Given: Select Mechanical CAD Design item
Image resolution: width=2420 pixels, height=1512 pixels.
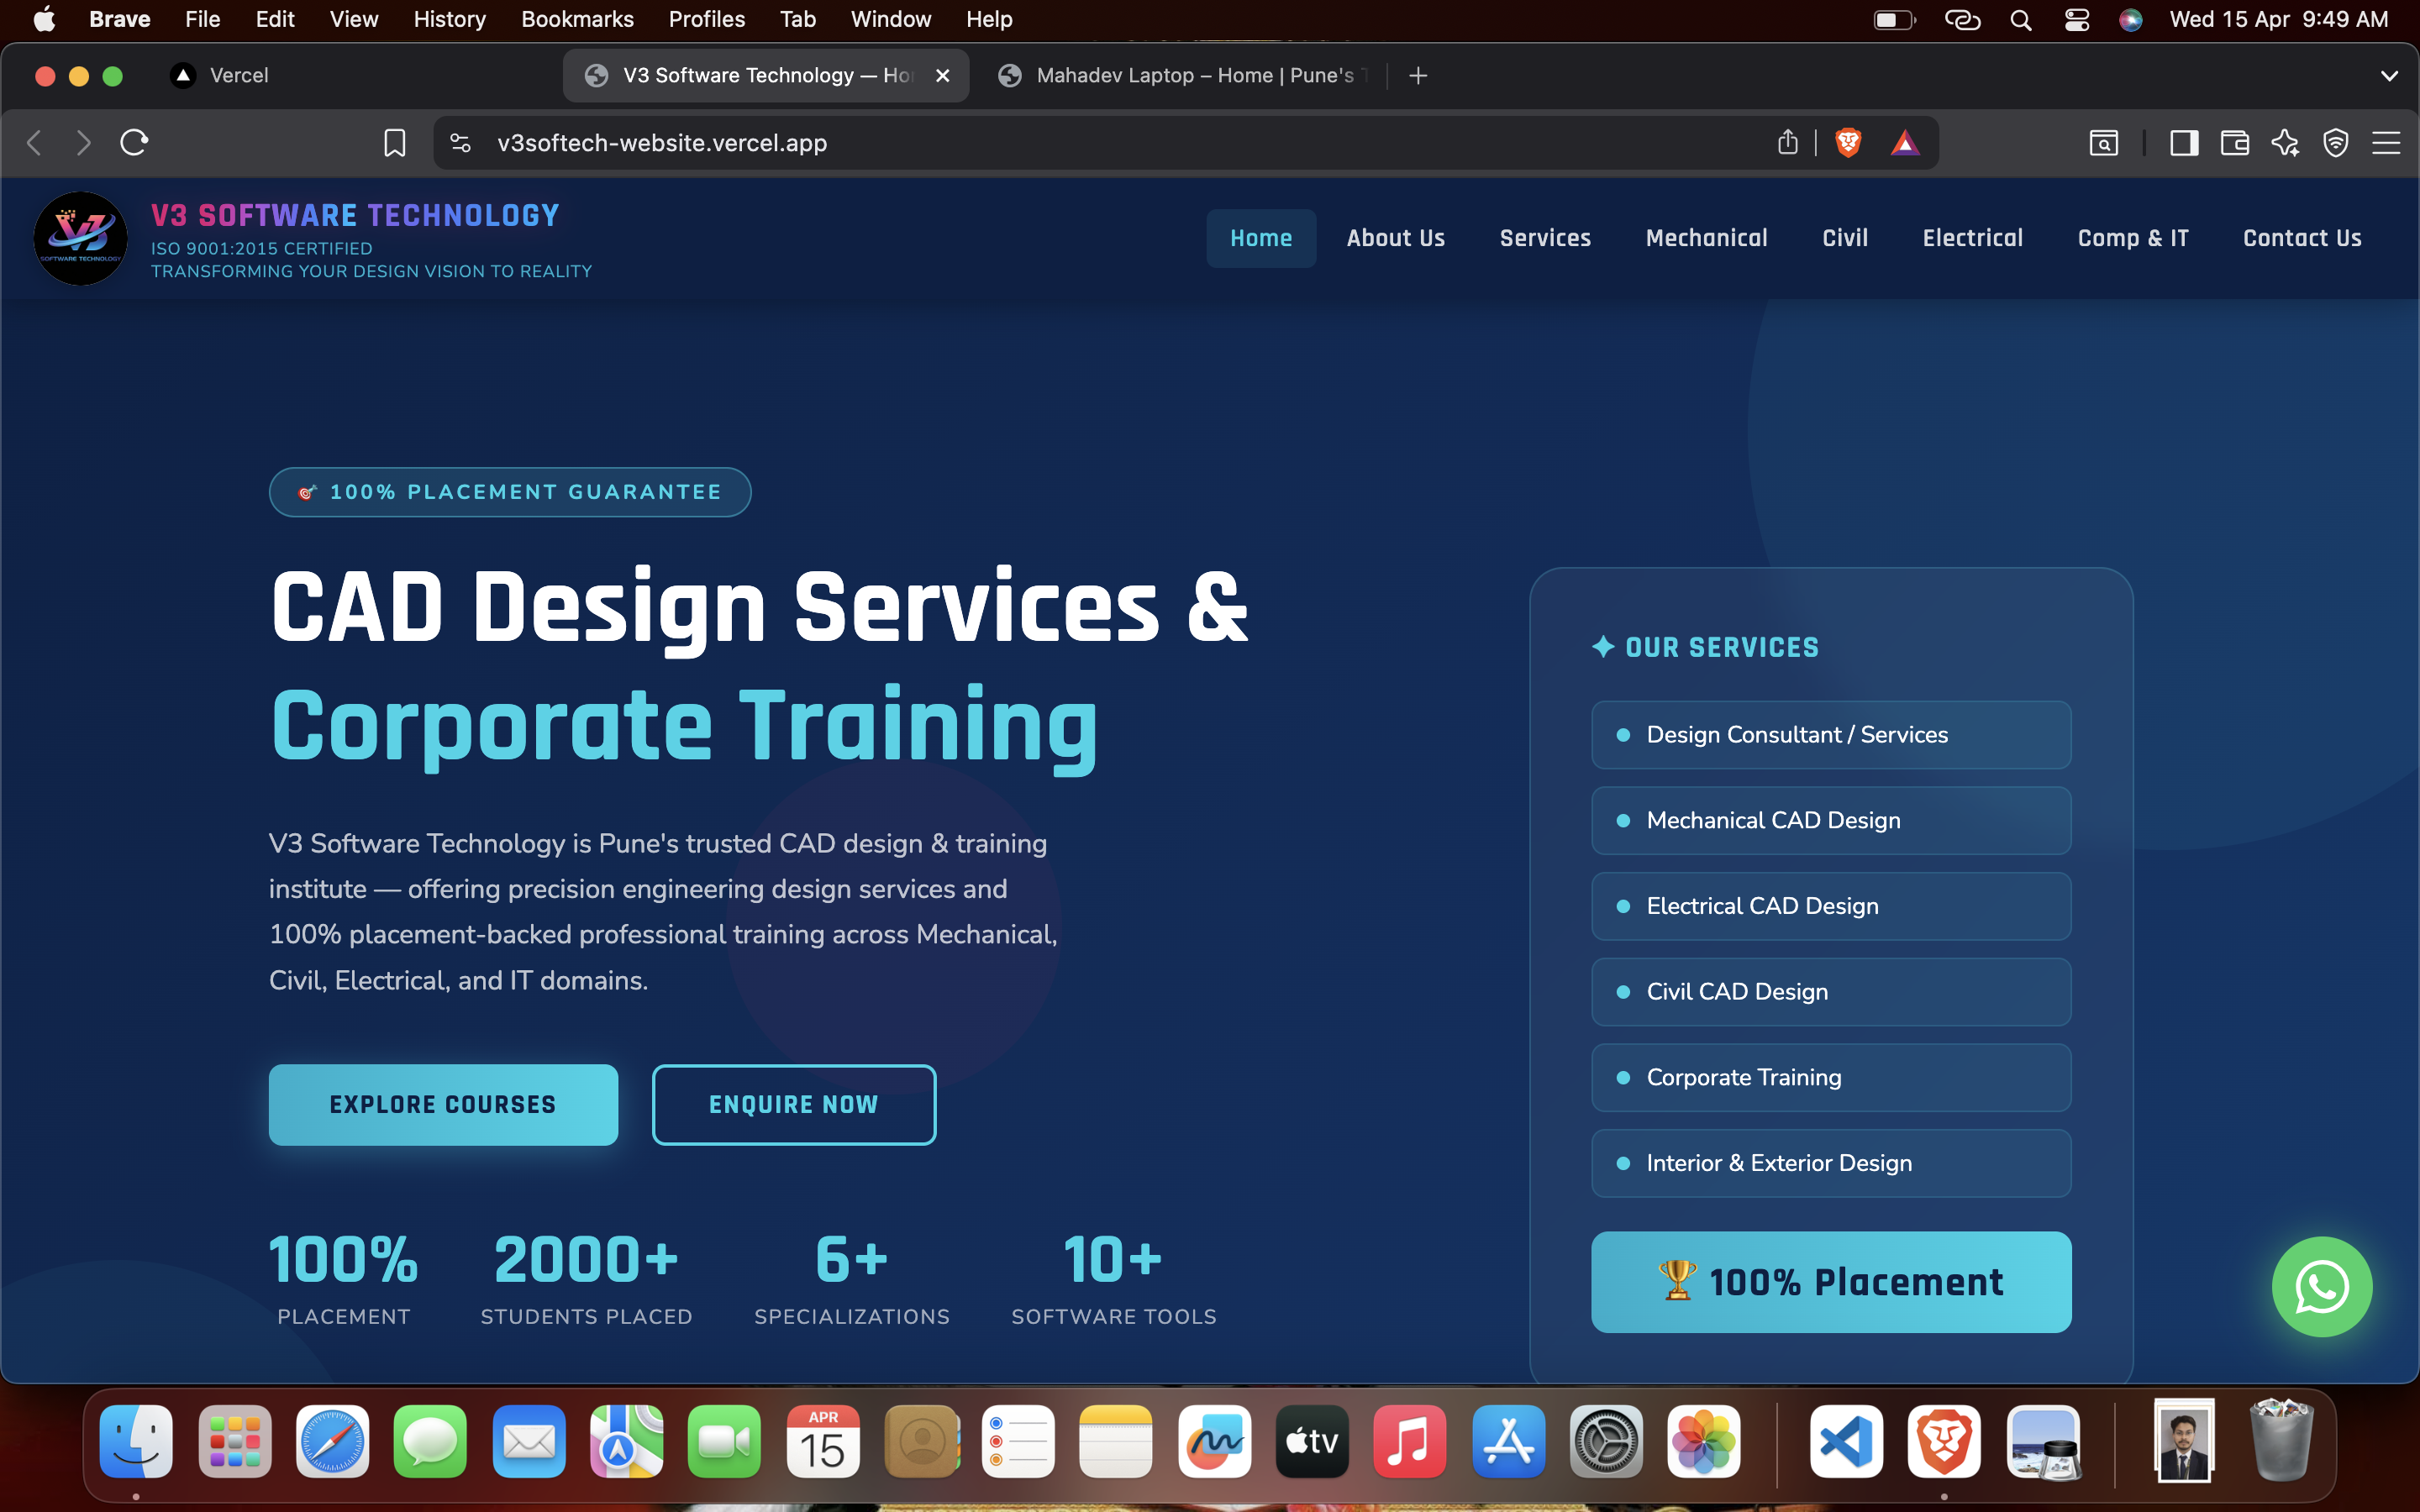Looking at the screenshot, I should coord(1831,820).
